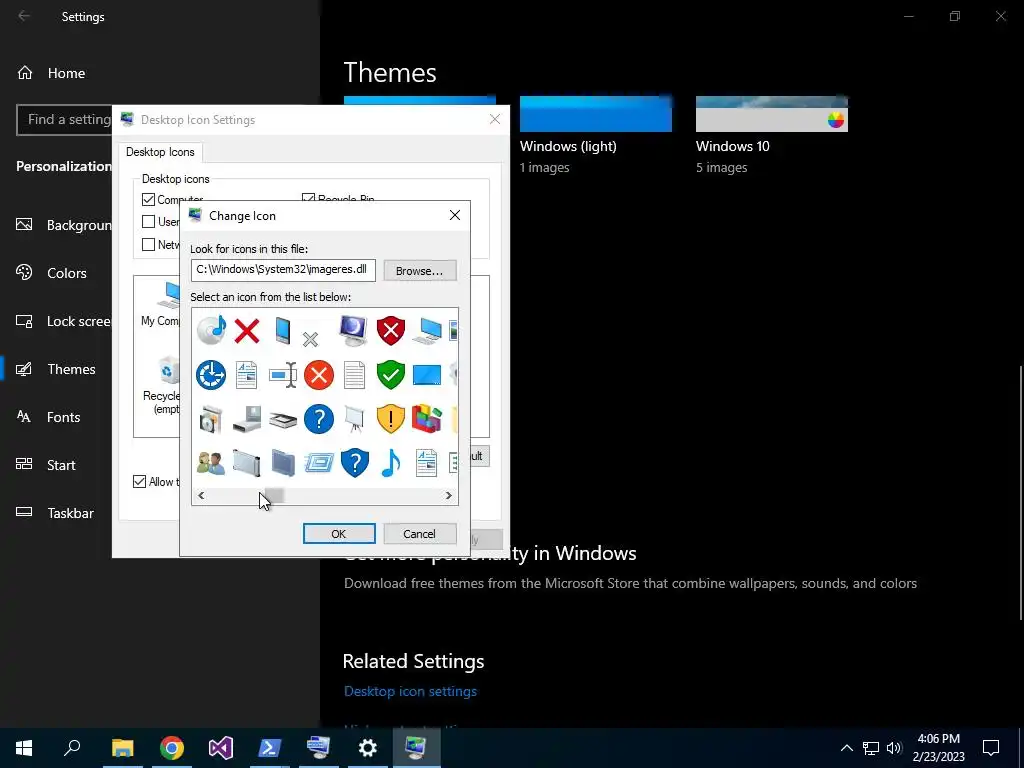Viewport: 1024px width, 768px height.
Task: Select the red circle with X icon
Action: point(319,375)
